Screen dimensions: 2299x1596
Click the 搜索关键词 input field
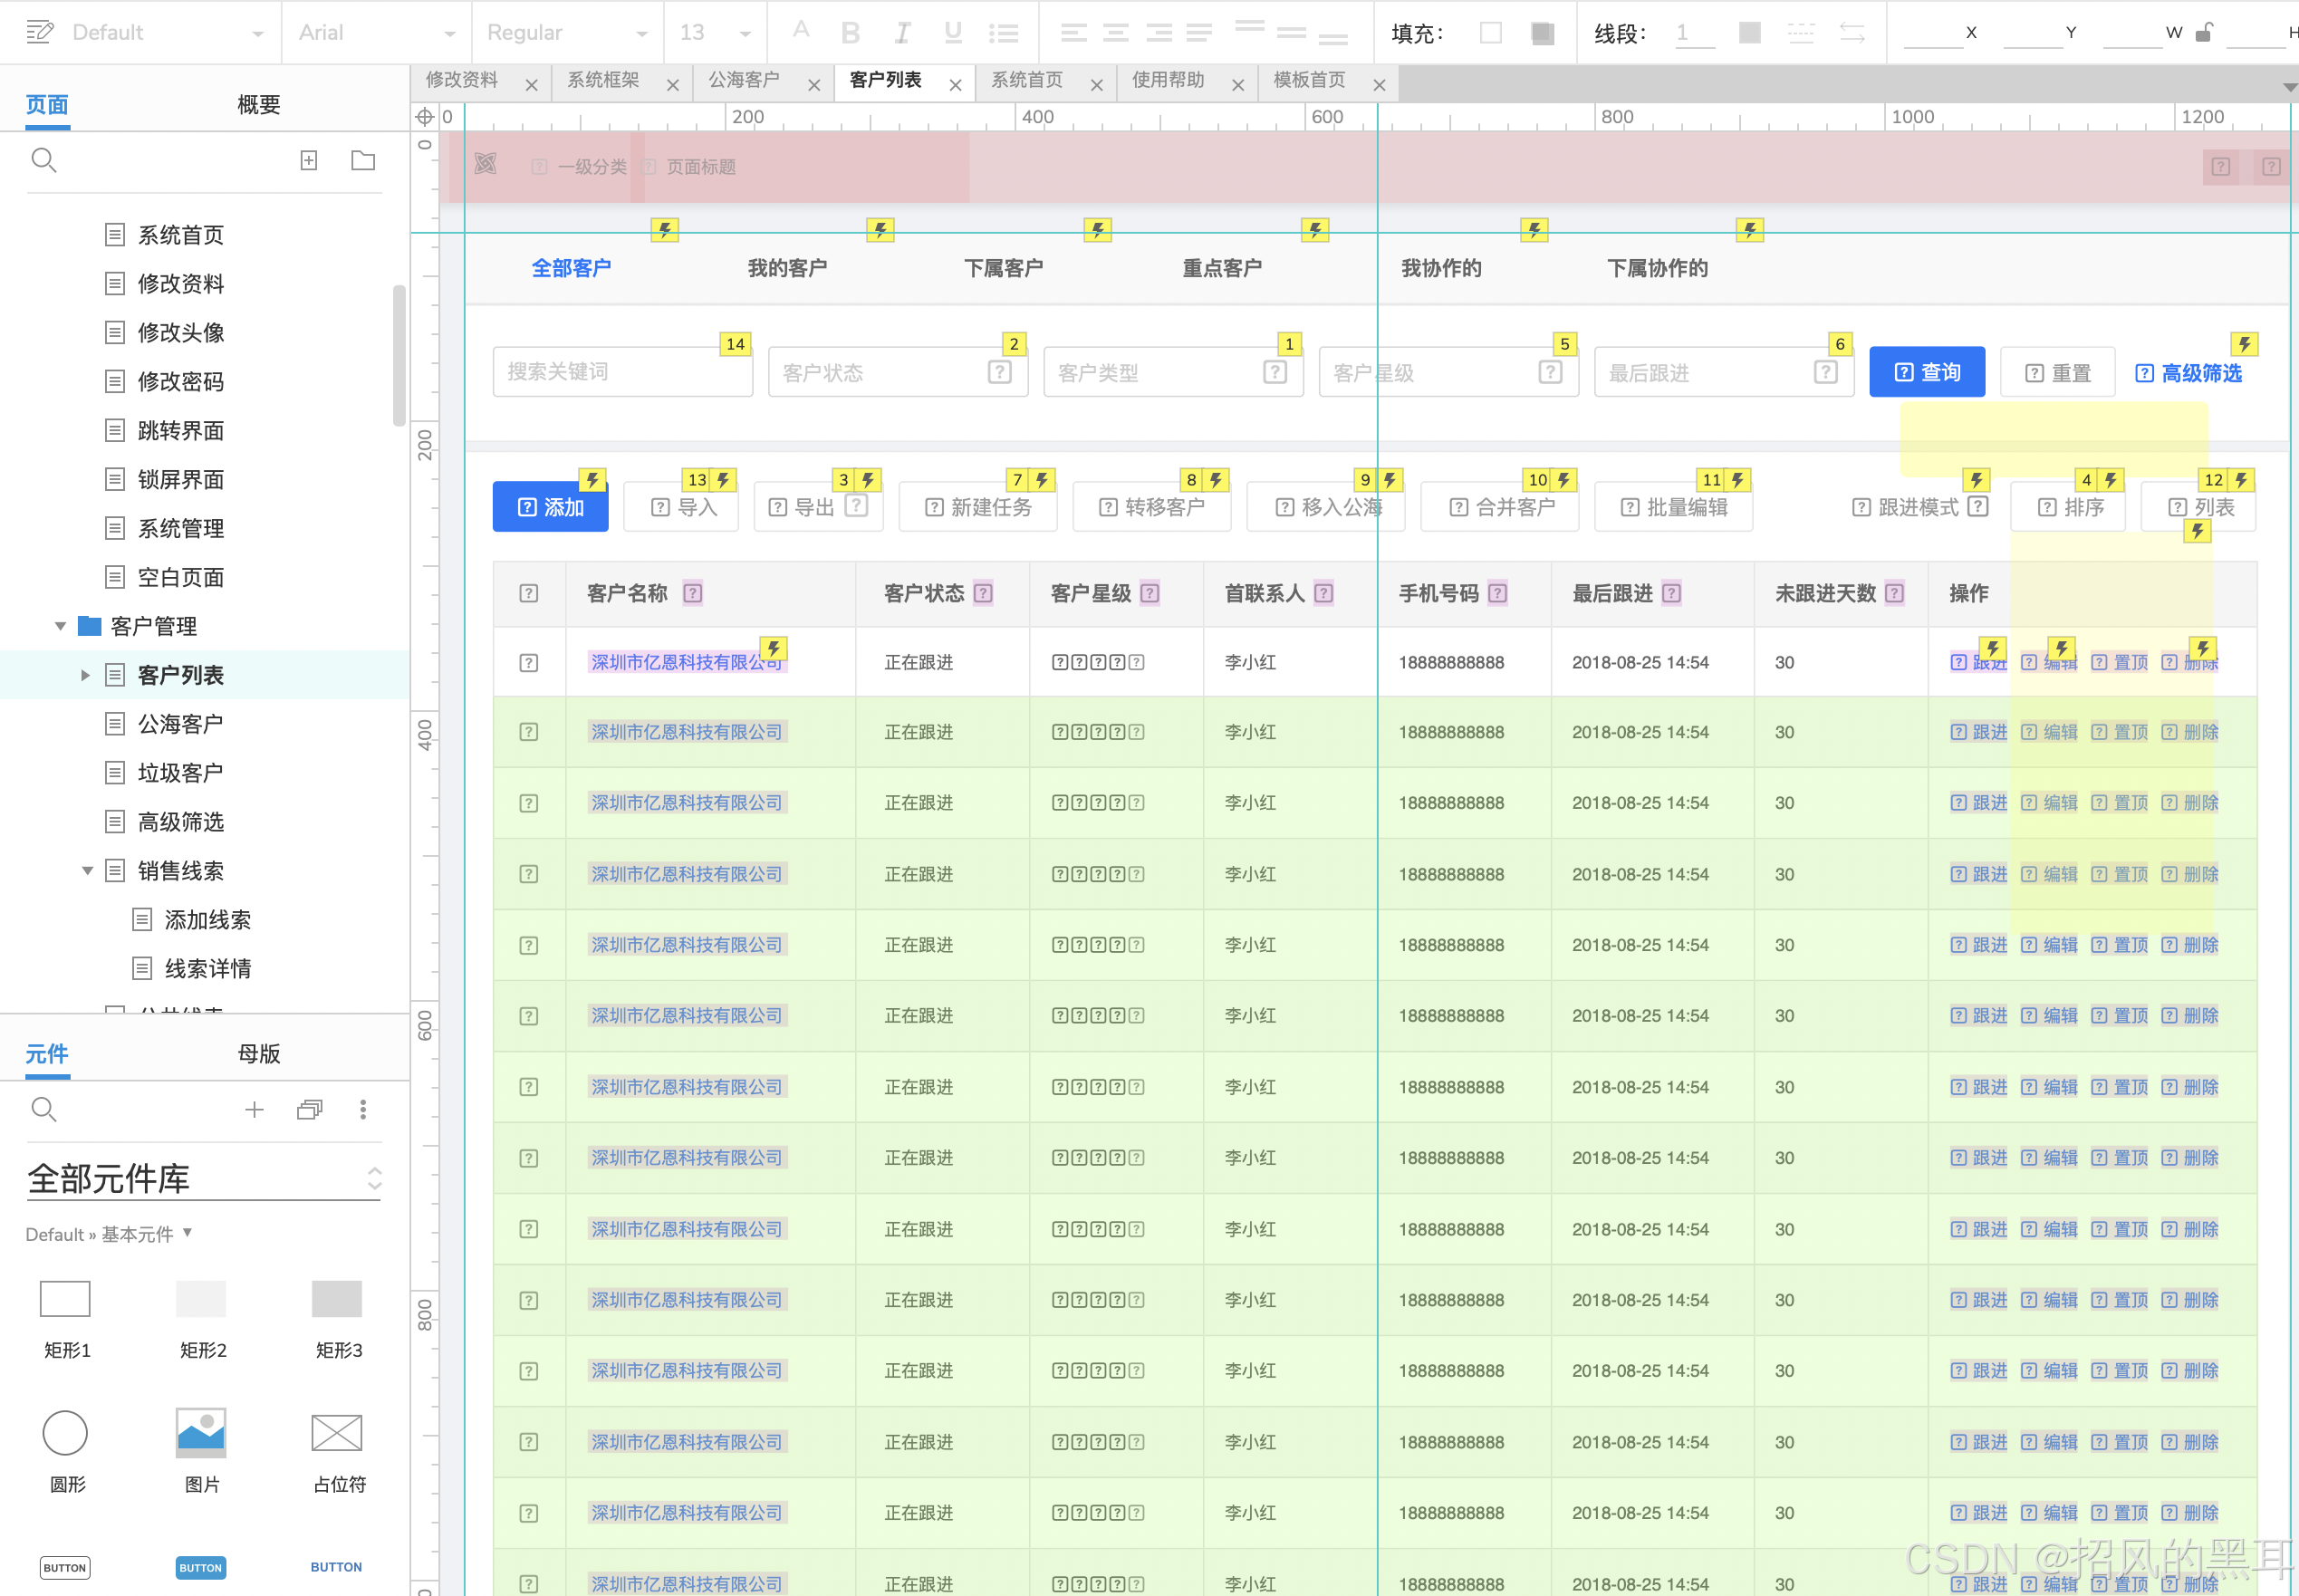tap(621, 372)
